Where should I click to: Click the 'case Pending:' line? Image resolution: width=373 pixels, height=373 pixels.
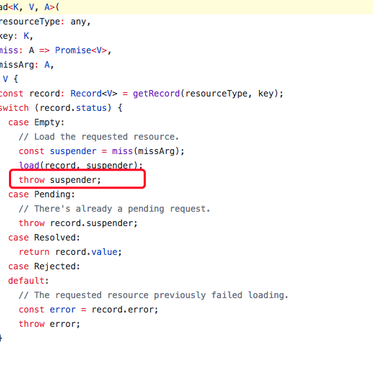coord(41,194)
